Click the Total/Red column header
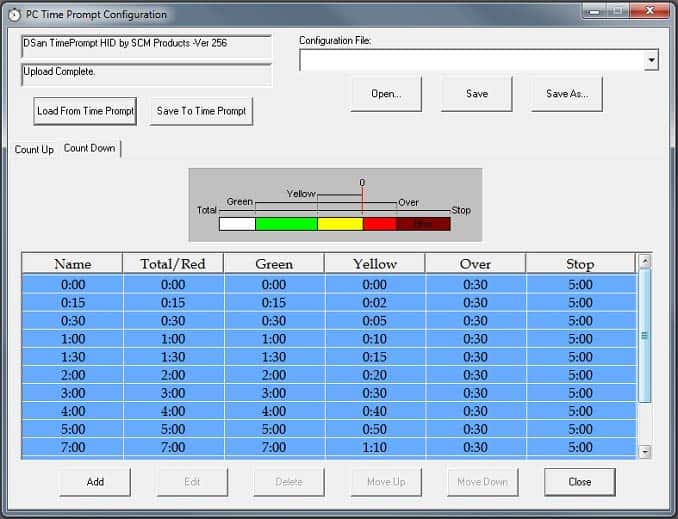 pos(173,264)
